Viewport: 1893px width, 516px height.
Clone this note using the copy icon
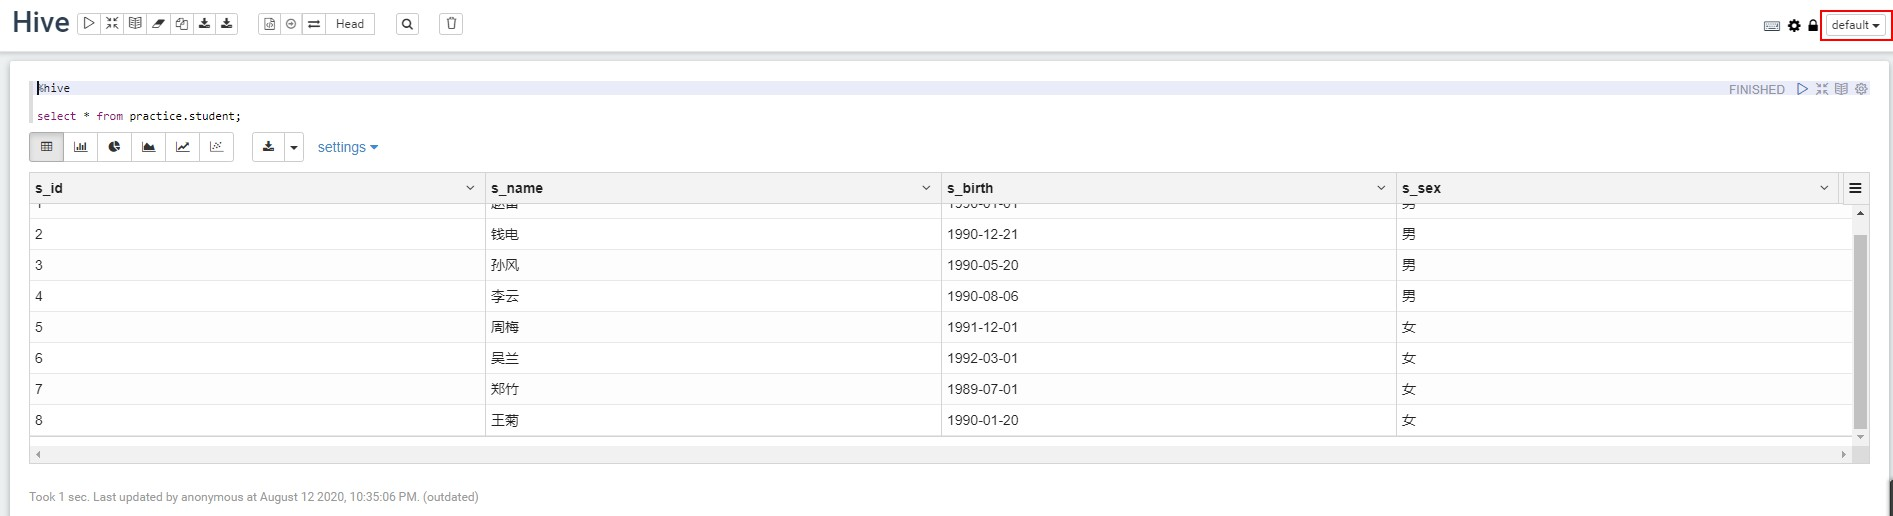181,24
